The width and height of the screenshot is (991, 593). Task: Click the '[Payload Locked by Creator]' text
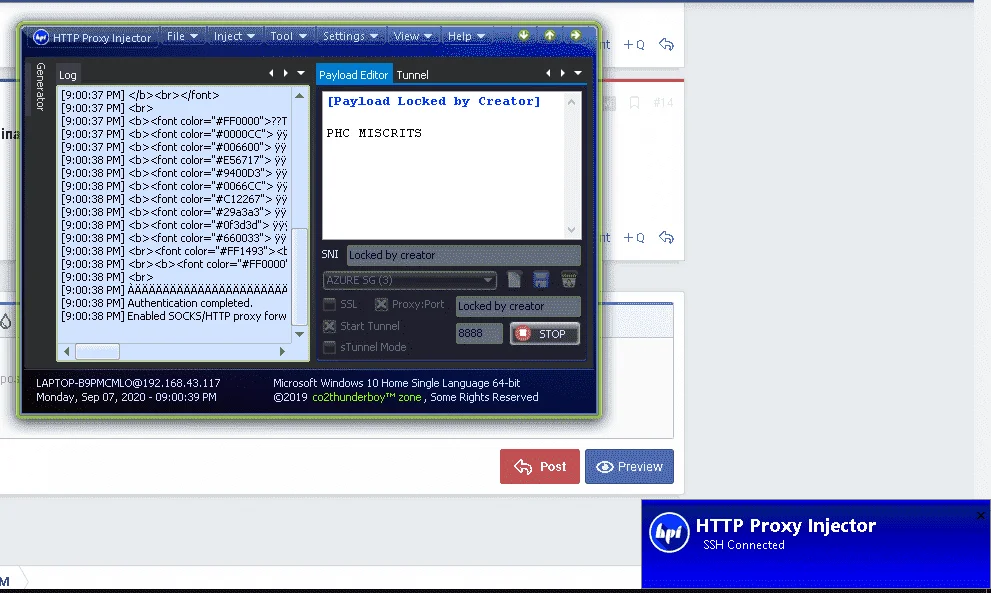point(434,101)
